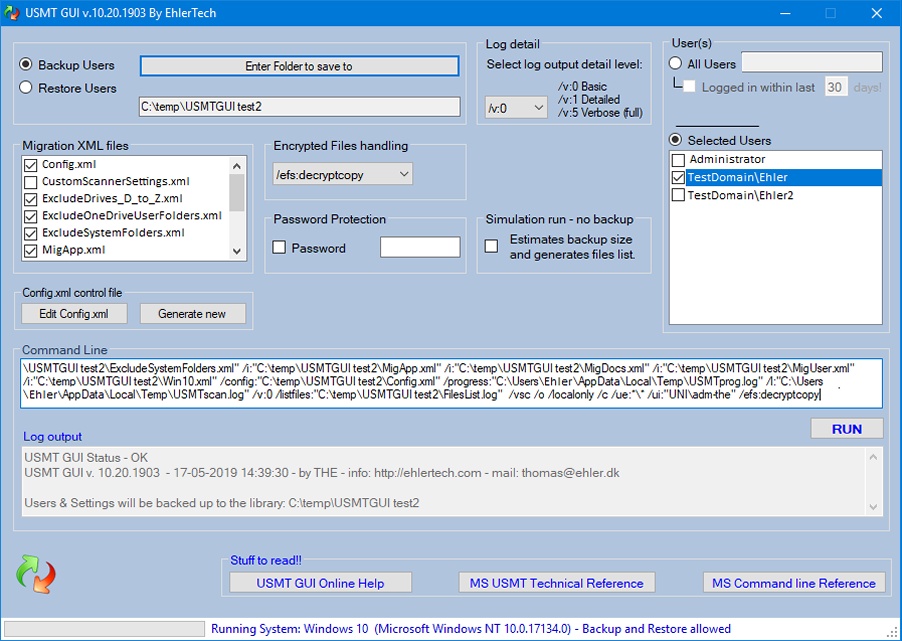Tick the Administrator user checkbox

pyautogui.click(x=679, y=159)
